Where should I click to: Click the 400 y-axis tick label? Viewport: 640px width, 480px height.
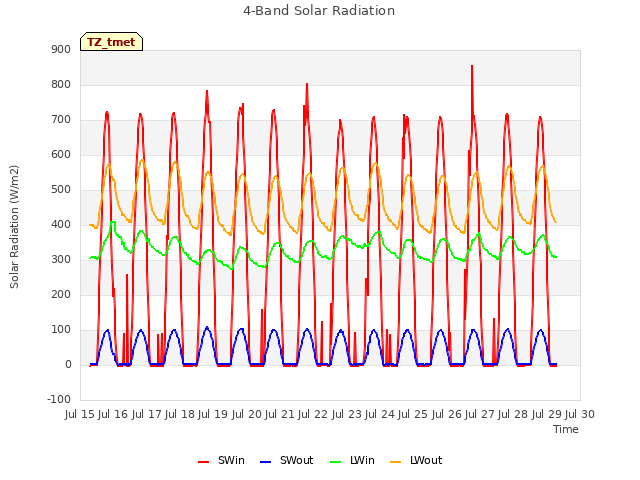(61, 224)
